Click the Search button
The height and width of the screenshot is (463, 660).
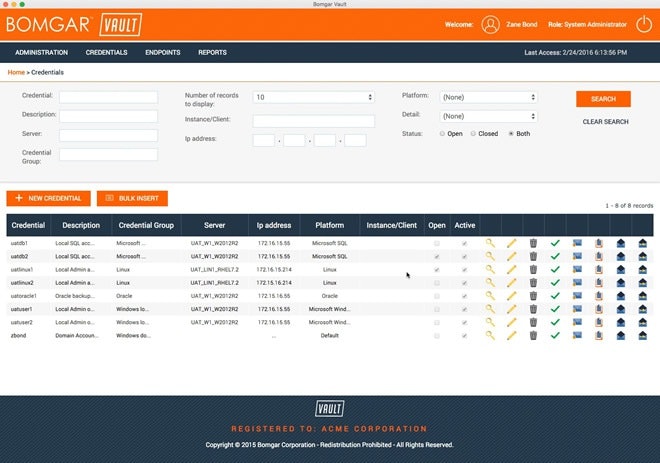[x=603, y=99]
